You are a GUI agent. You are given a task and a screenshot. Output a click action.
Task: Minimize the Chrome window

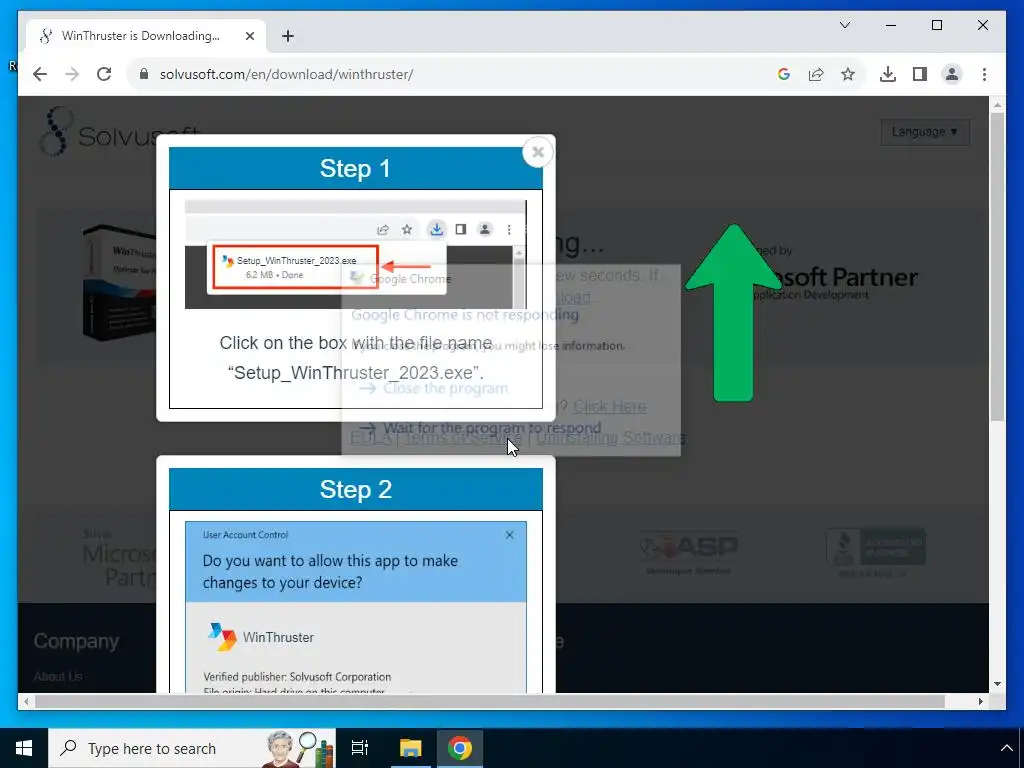[x=891, y=25]
